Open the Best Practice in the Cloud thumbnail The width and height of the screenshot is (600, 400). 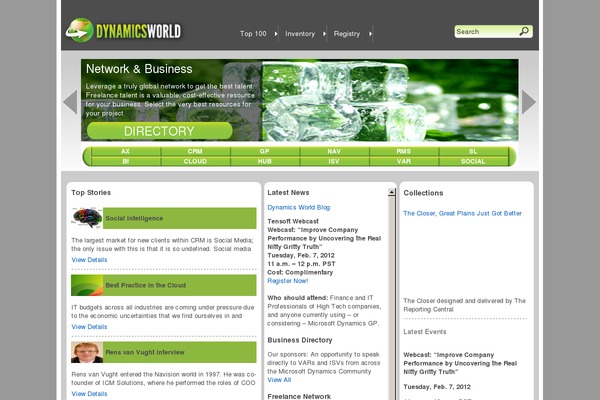click(x=87, y=285)
